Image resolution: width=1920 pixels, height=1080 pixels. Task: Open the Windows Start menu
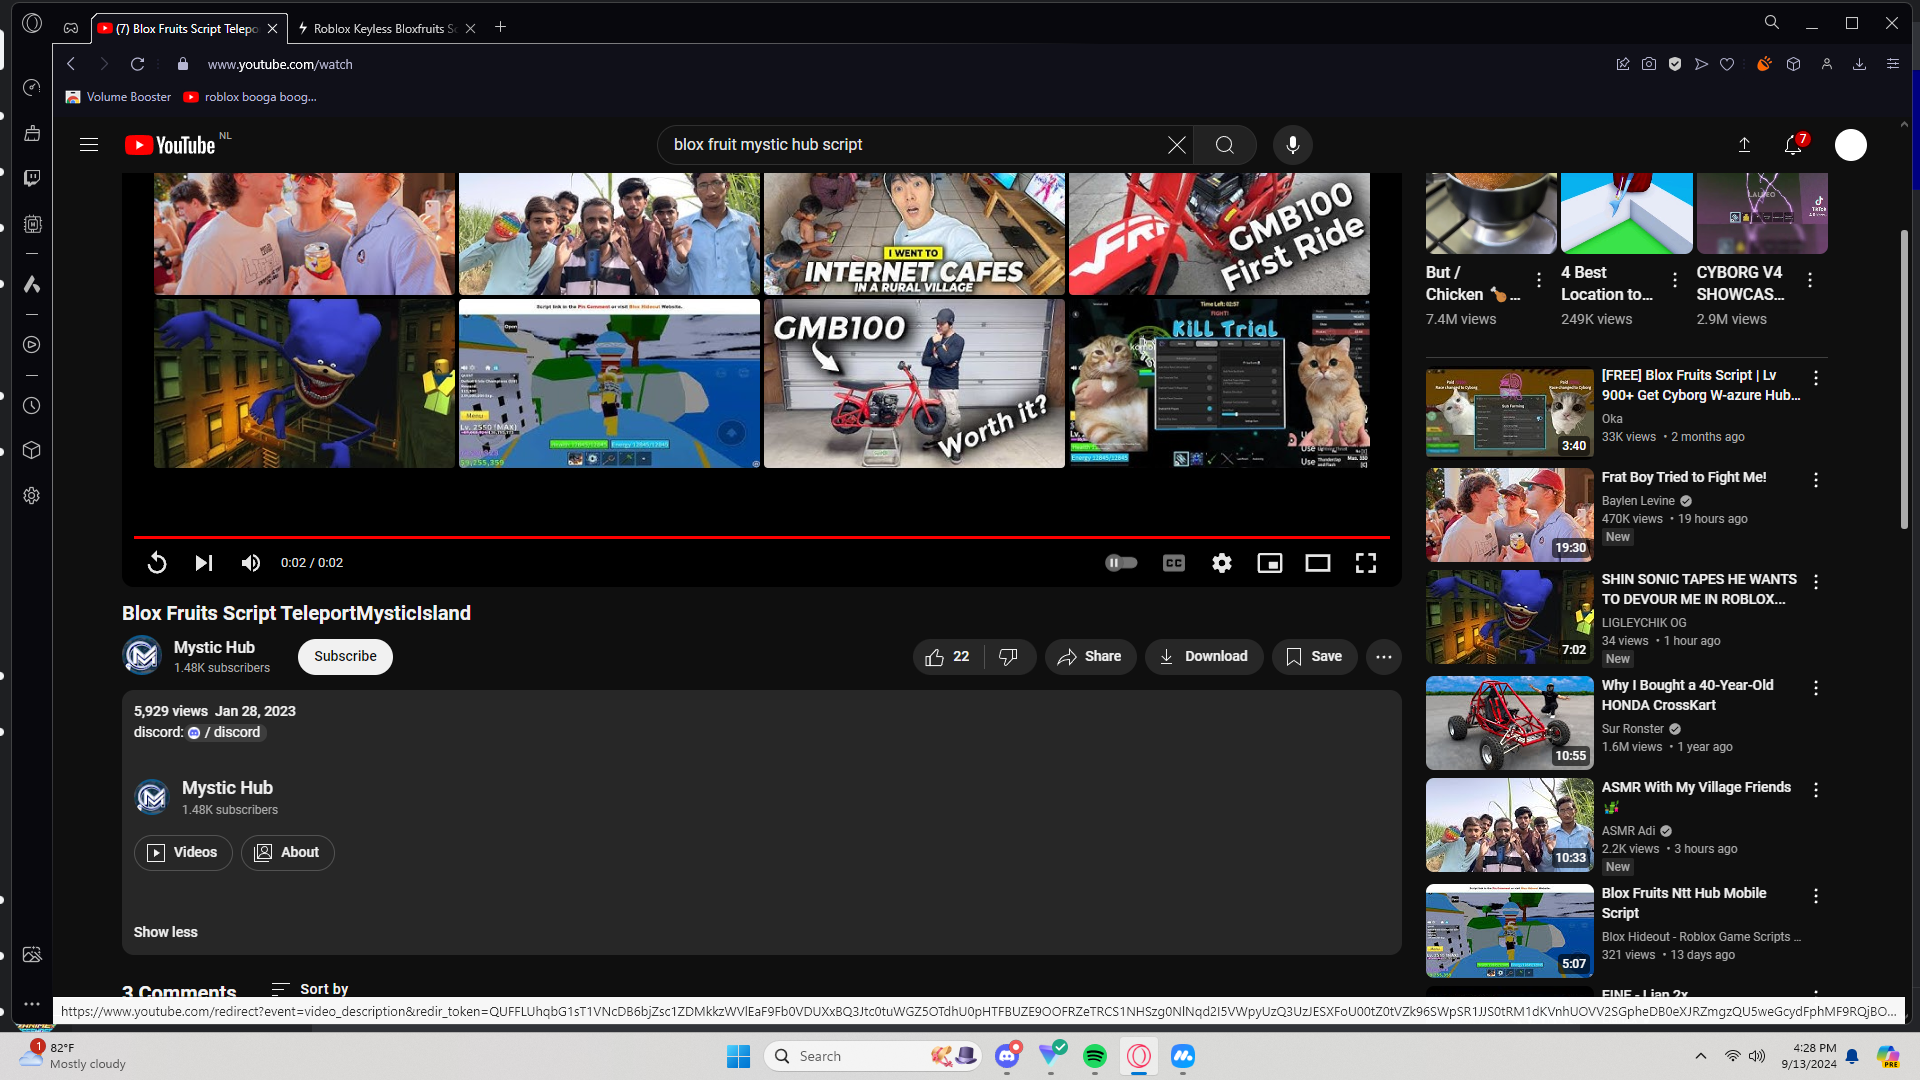(739, 1056)
